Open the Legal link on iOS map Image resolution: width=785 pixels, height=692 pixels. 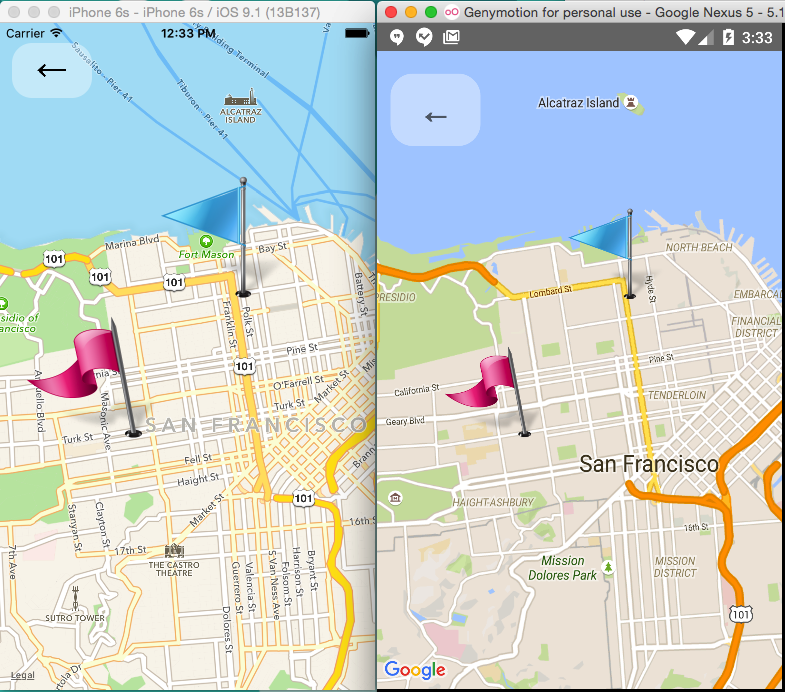(23, 675)
